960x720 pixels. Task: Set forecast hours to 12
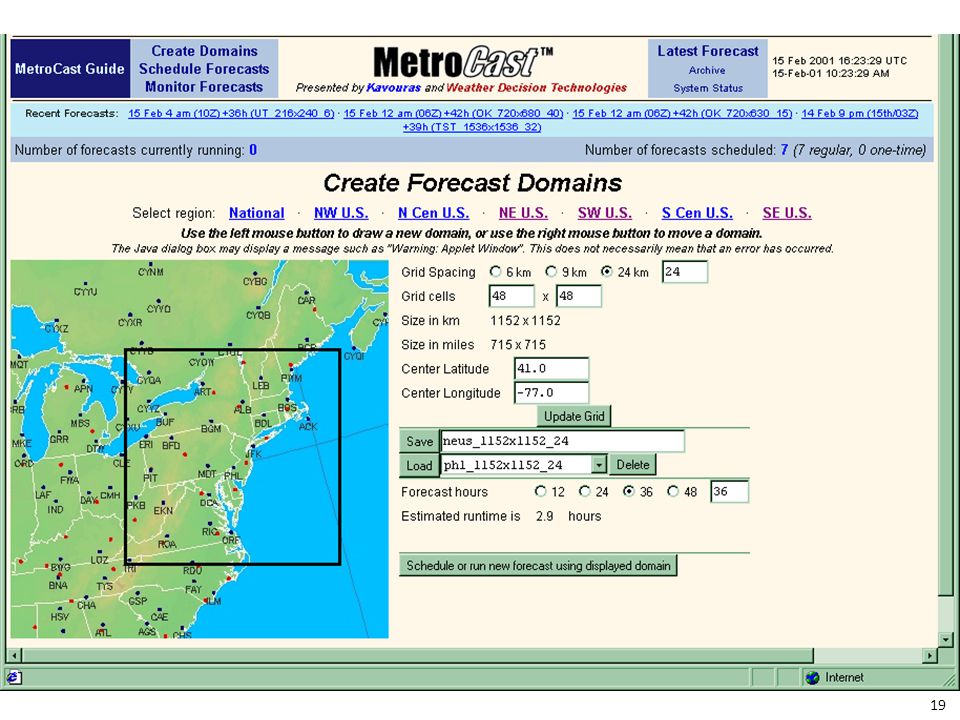(x=540, y=492)
